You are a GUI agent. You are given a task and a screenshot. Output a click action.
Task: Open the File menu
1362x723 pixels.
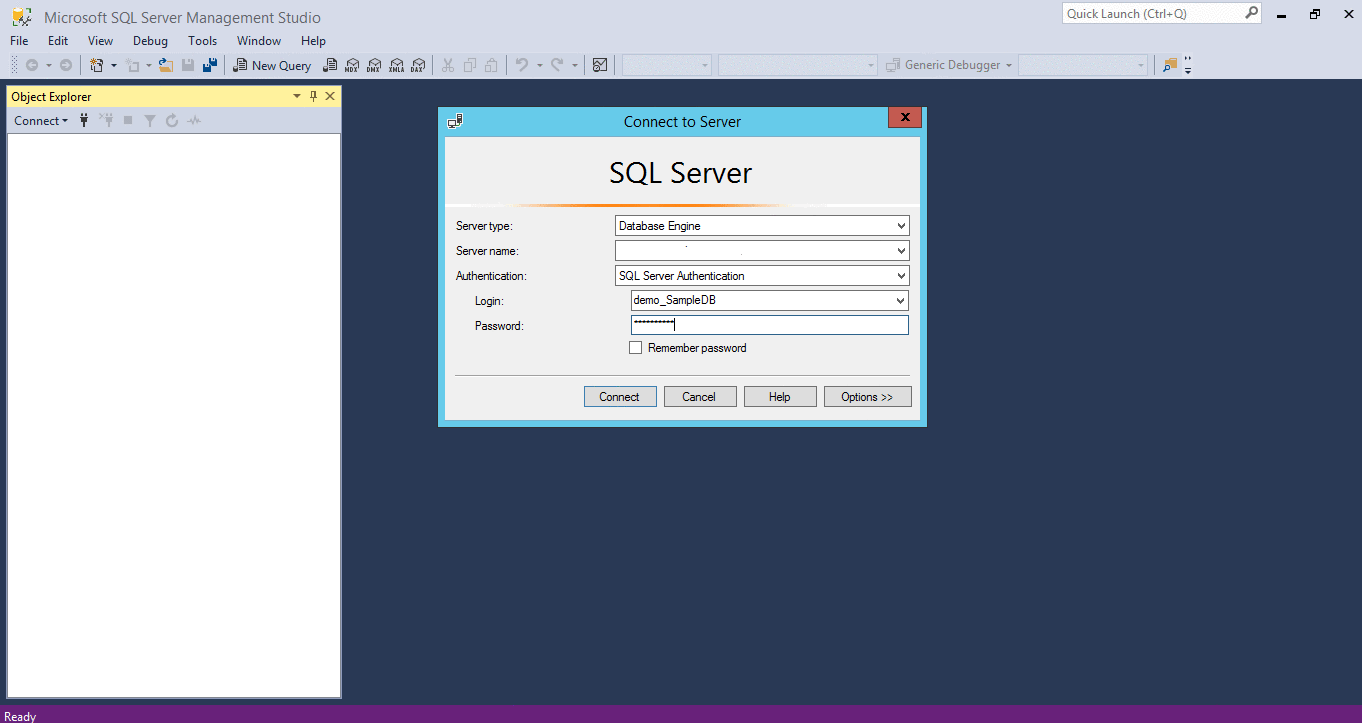pos(19,41)
